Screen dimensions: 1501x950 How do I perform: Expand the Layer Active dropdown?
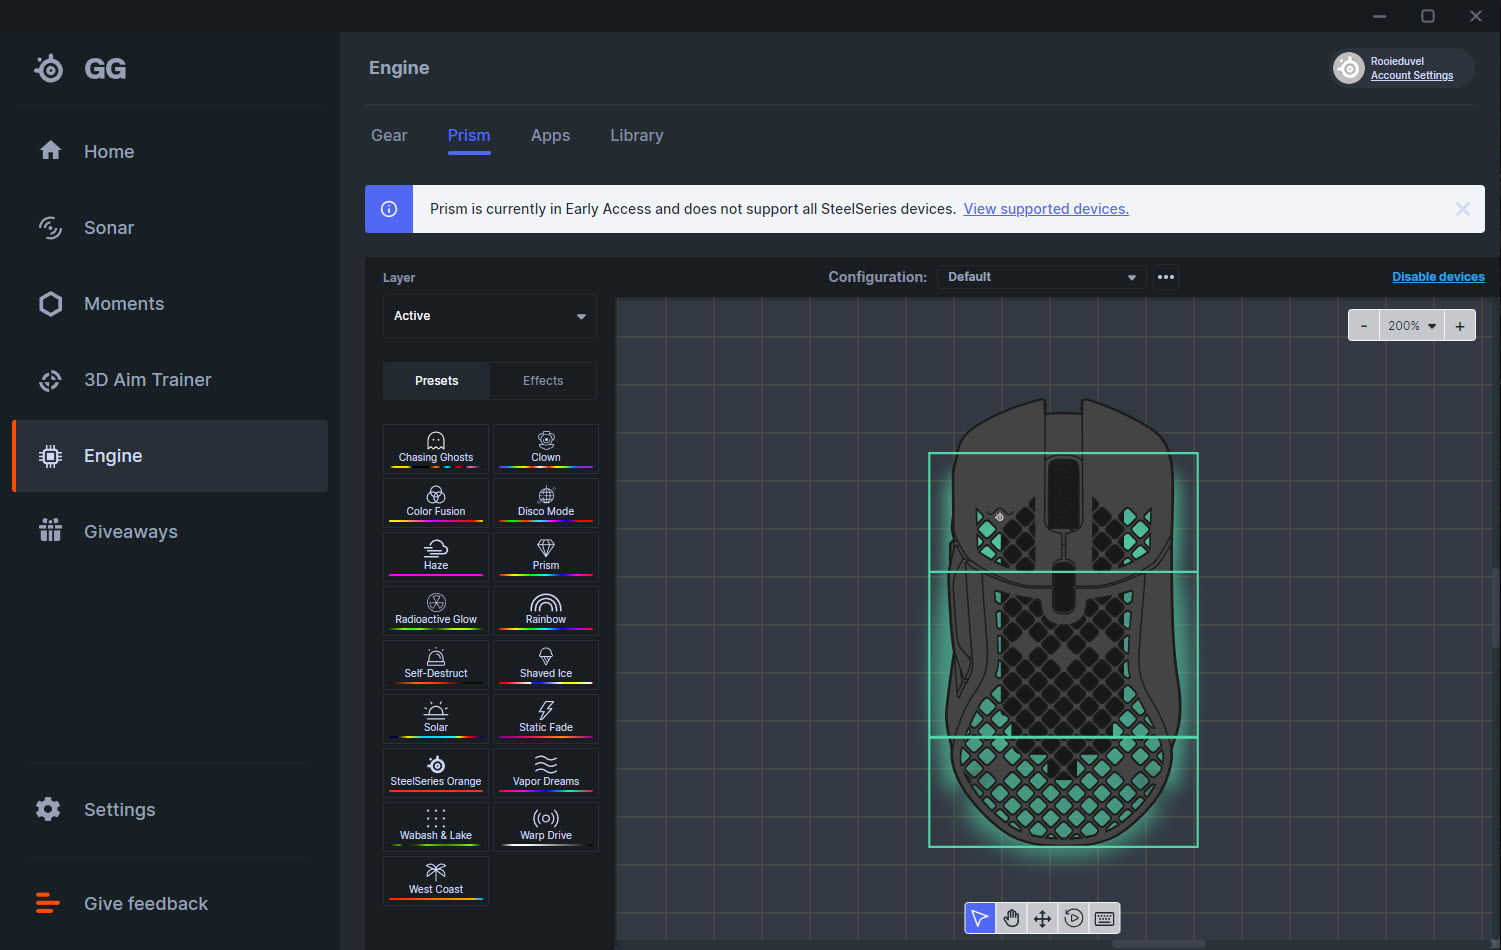[x=490, y=316]
